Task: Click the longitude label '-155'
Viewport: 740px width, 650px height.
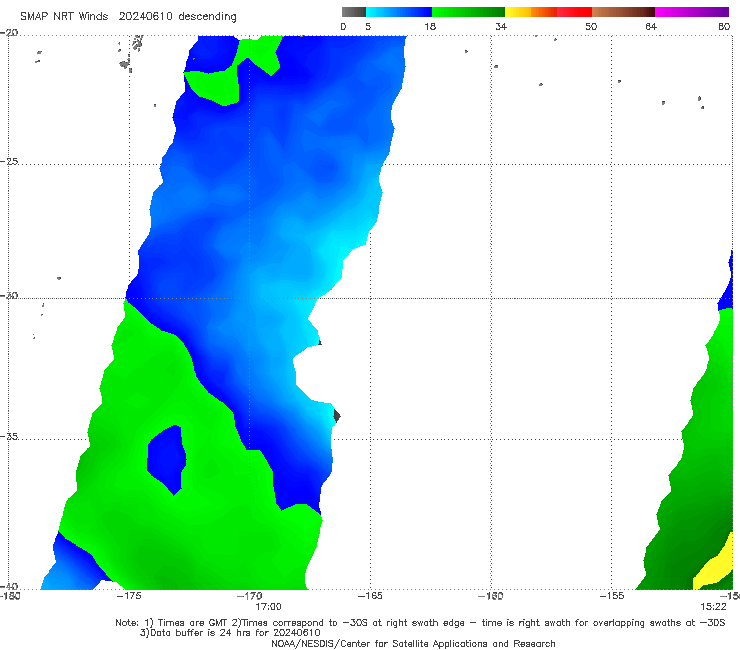Action: [612, 596]
